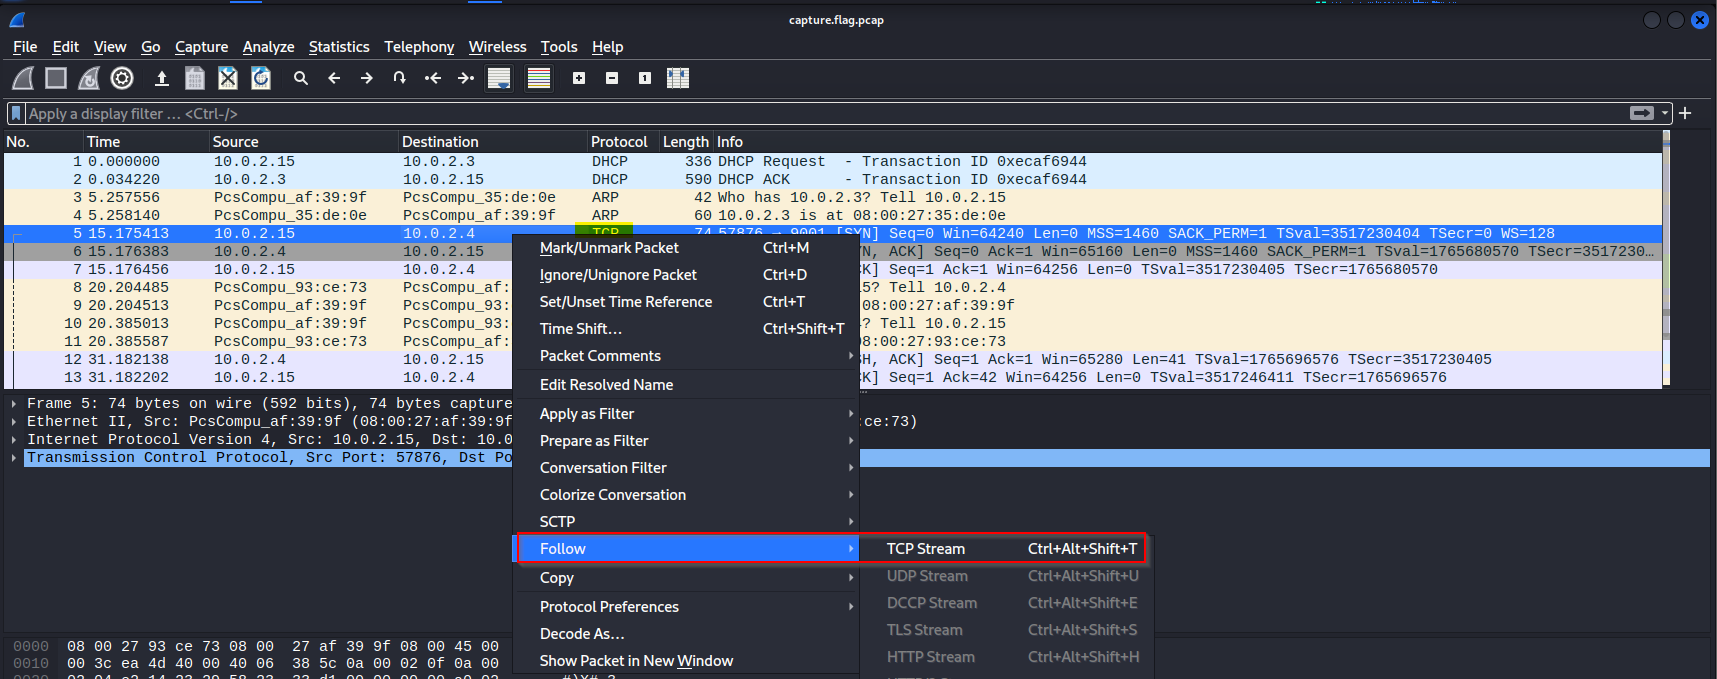The image size is (1717, 679).
Task: Select Time Shift… in context menu
Action: tap(686, 329)
